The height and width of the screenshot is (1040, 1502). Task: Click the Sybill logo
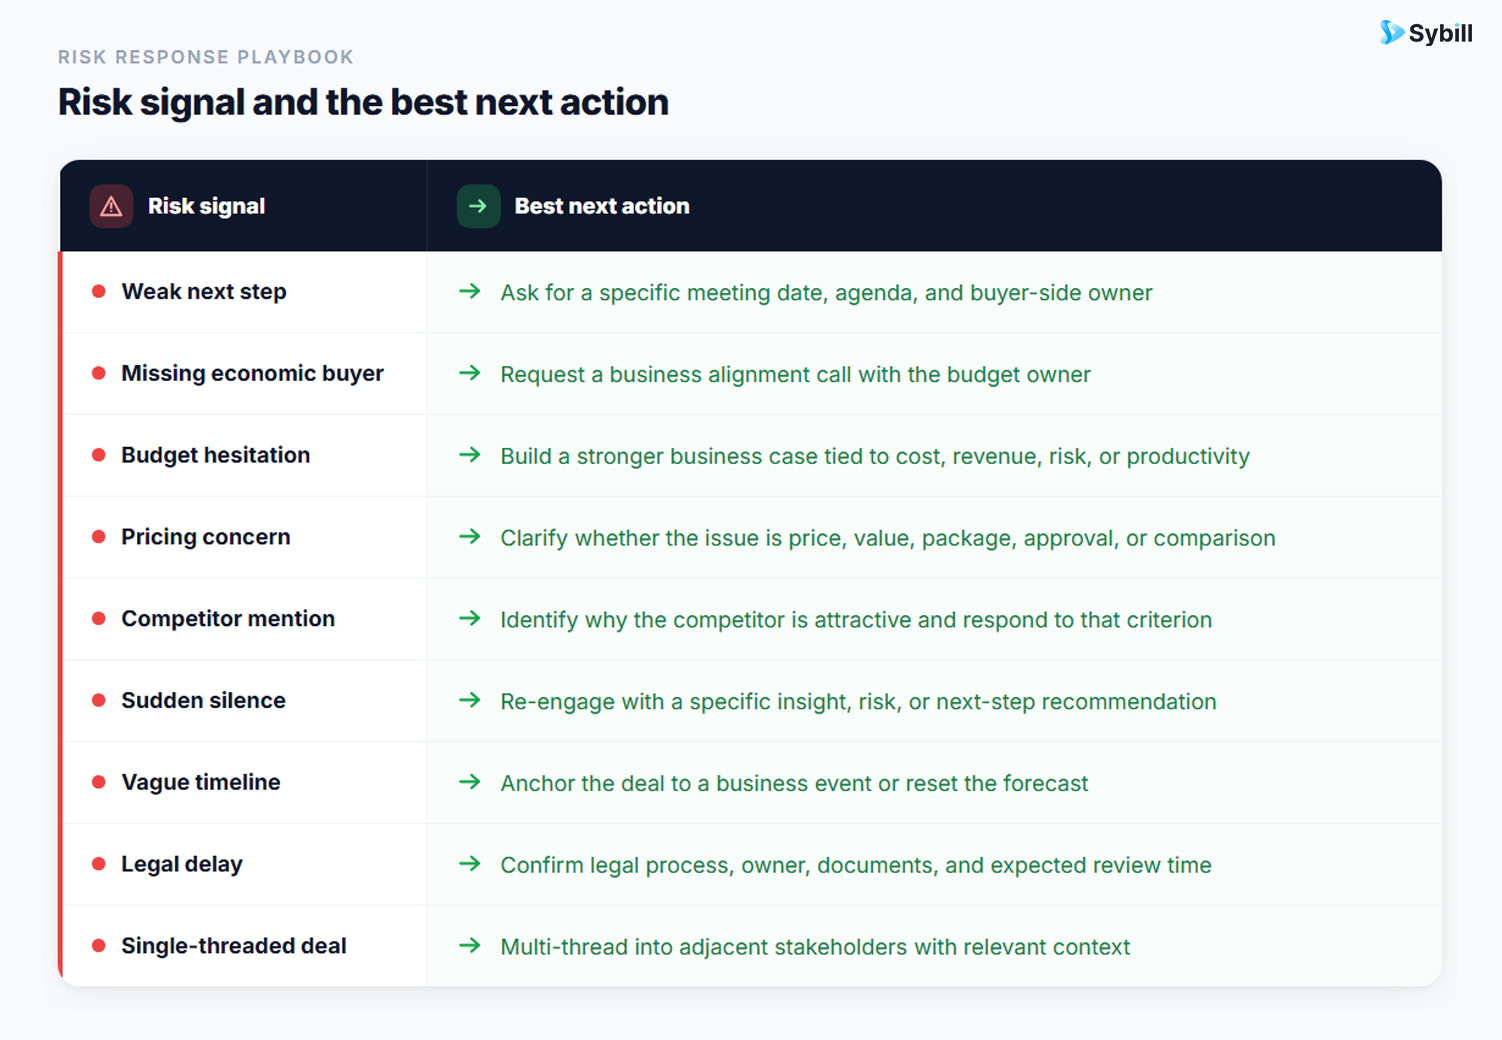pyautogui.click(x=1426, y=33)
